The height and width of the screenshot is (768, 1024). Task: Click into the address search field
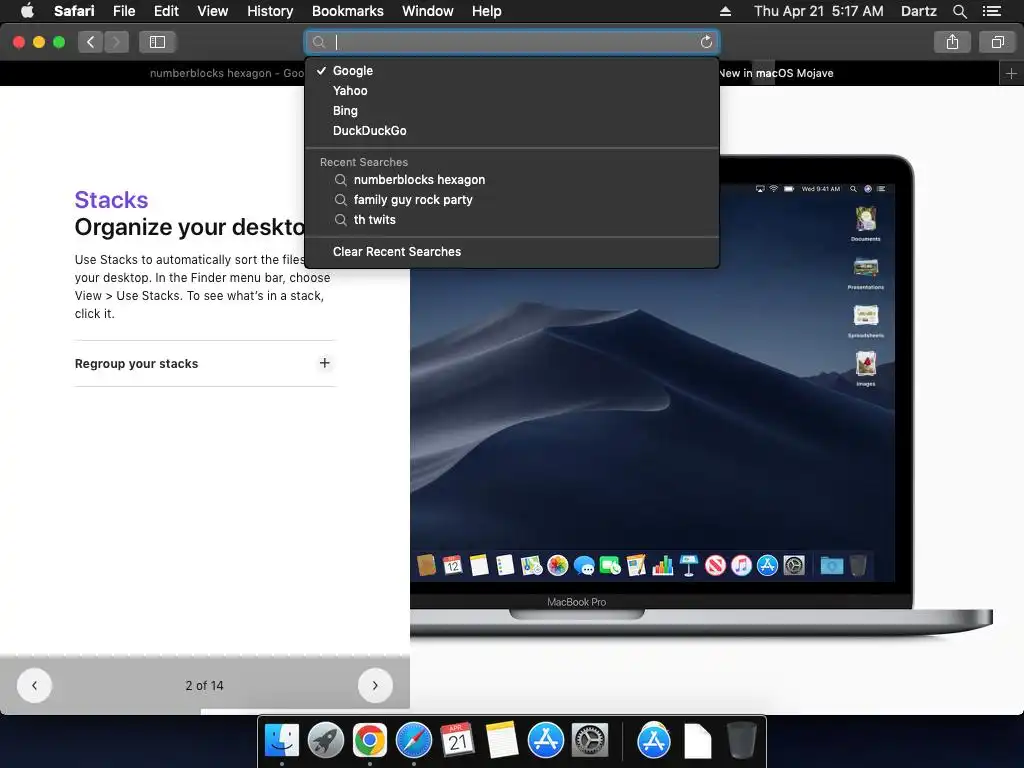point(512,42)
